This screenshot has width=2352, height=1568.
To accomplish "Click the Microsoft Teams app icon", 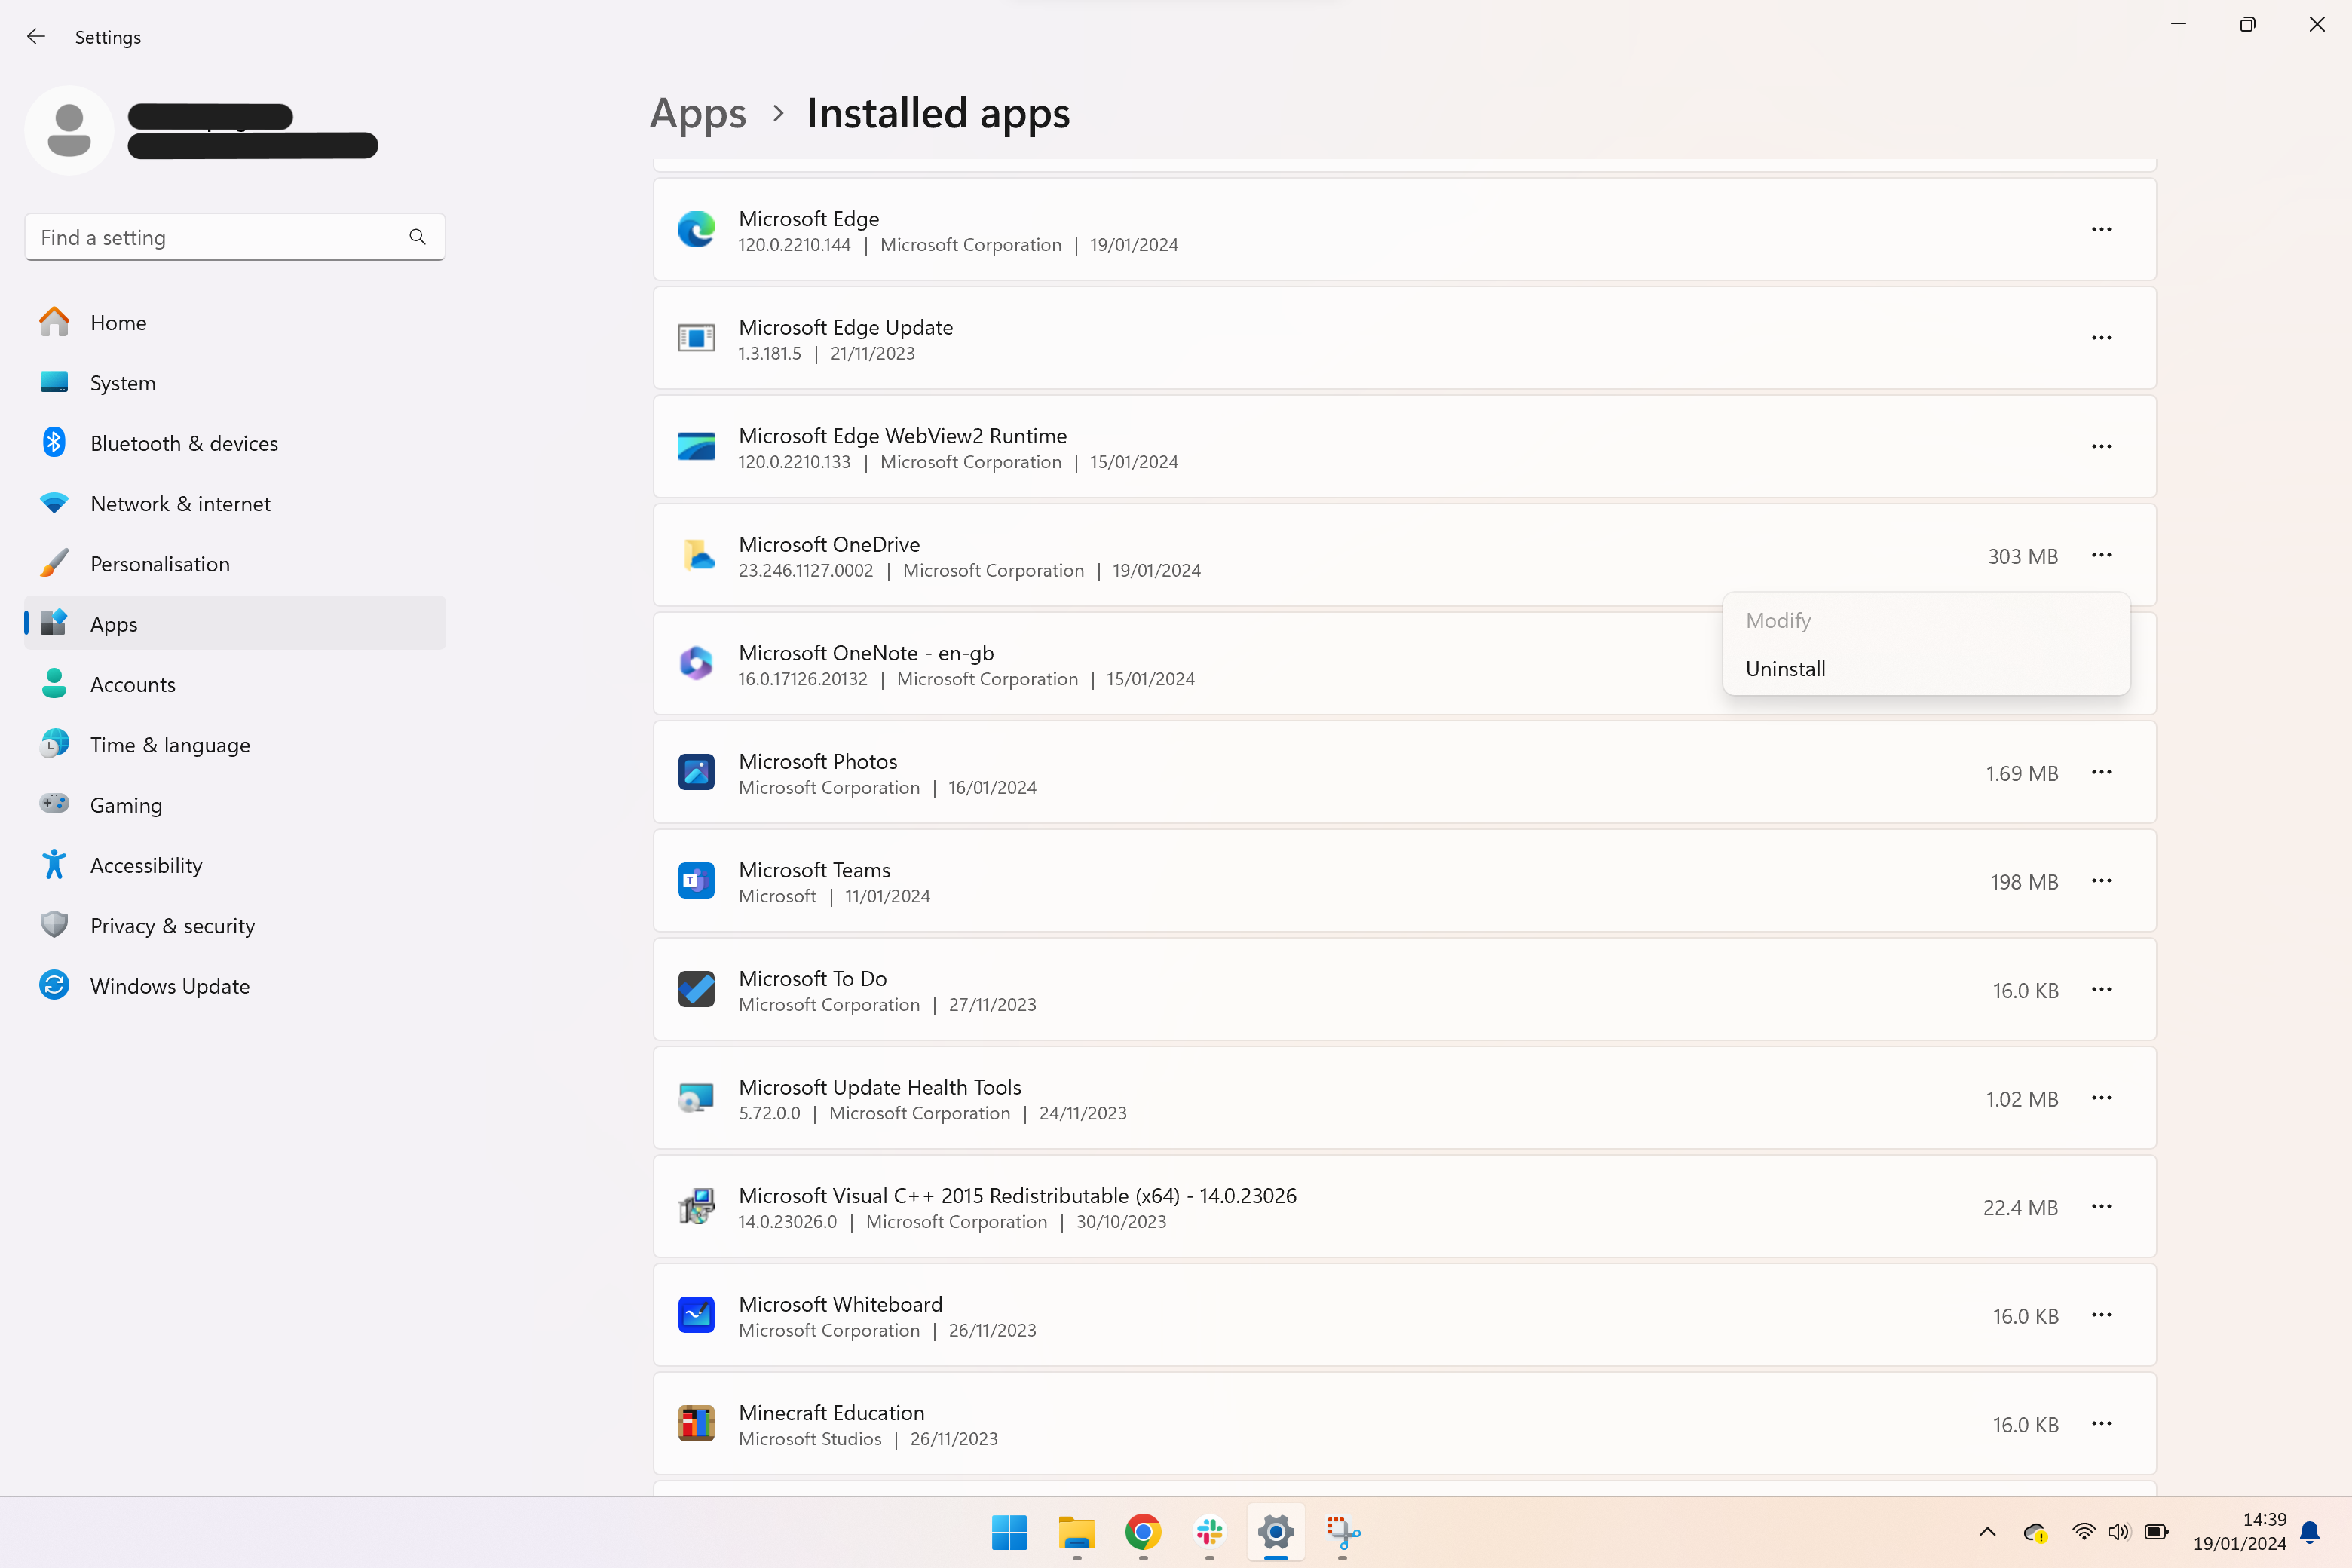I will click(x=696, y=881).
